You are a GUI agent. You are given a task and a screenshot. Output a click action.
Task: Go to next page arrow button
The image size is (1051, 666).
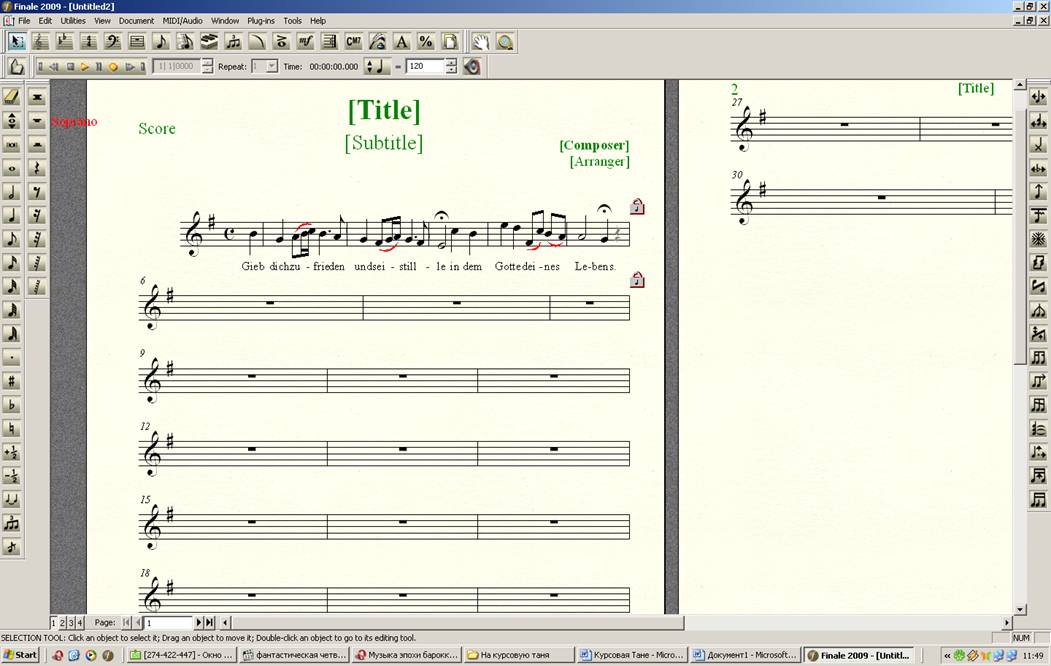199,623
